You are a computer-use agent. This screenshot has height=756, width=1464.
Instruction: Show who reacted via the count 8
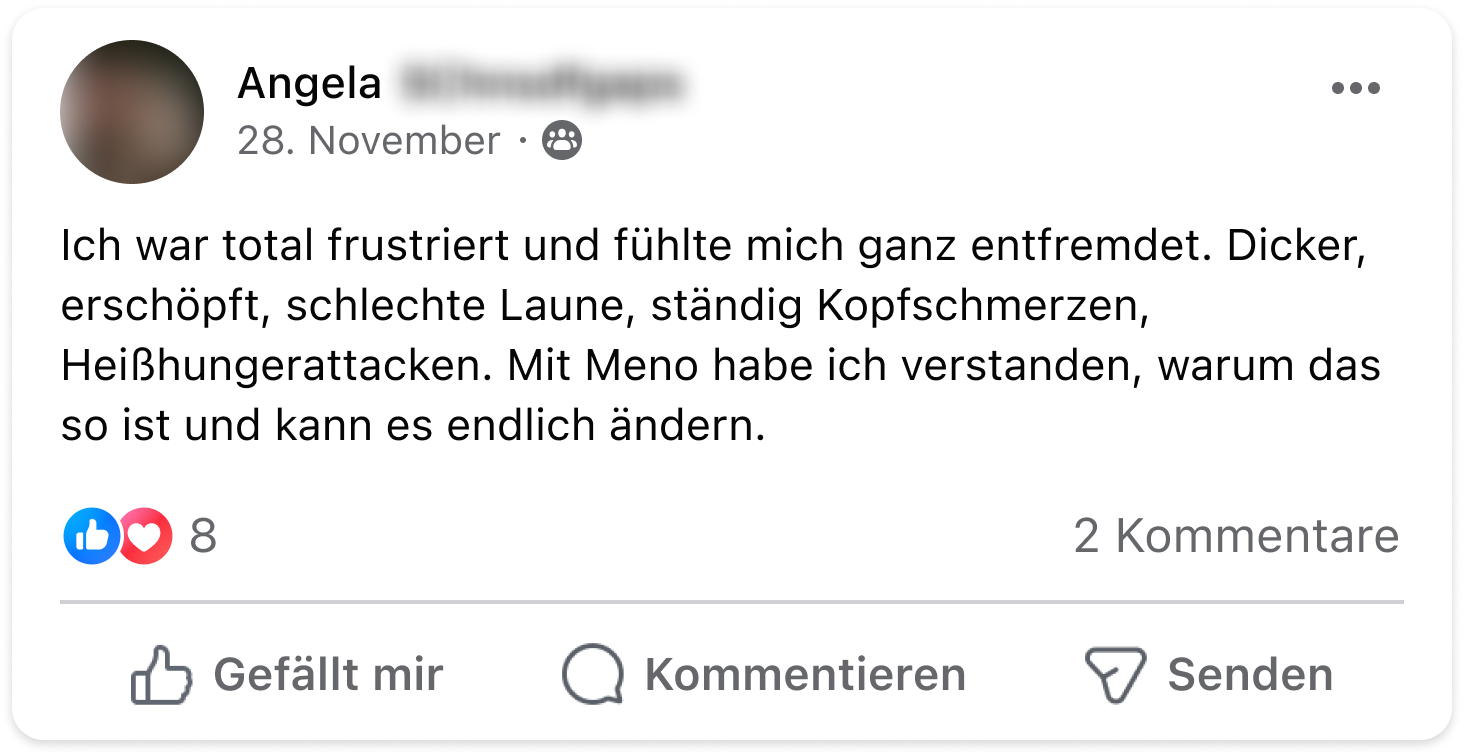[x=203, y=537]
